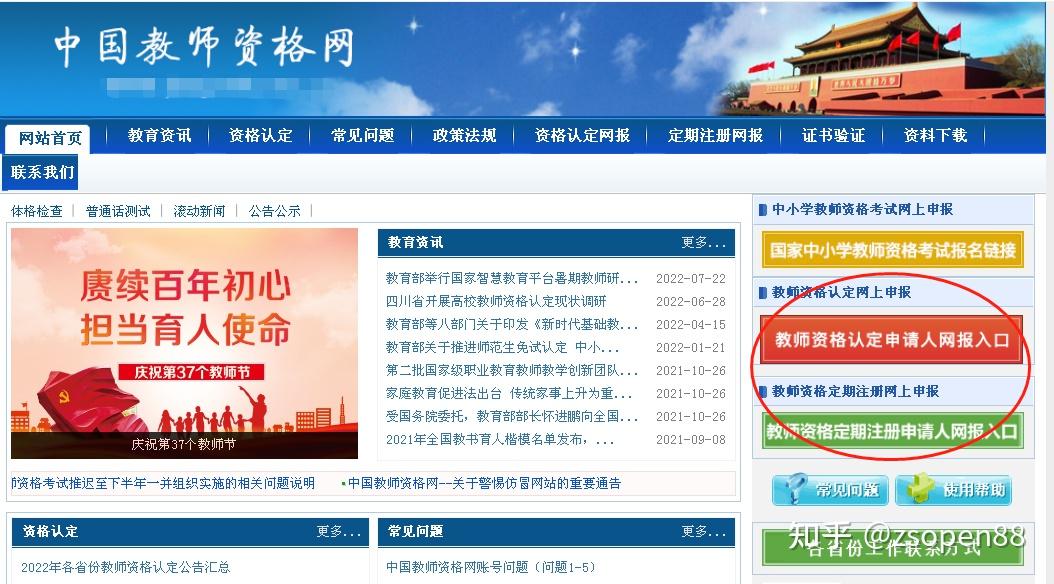Open the 普通话测试 sub-link

tap(118, 211)
